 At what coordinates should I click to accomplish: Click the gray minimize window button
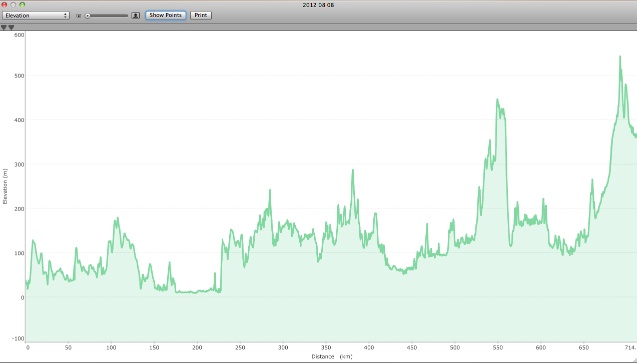click(13, 4)
